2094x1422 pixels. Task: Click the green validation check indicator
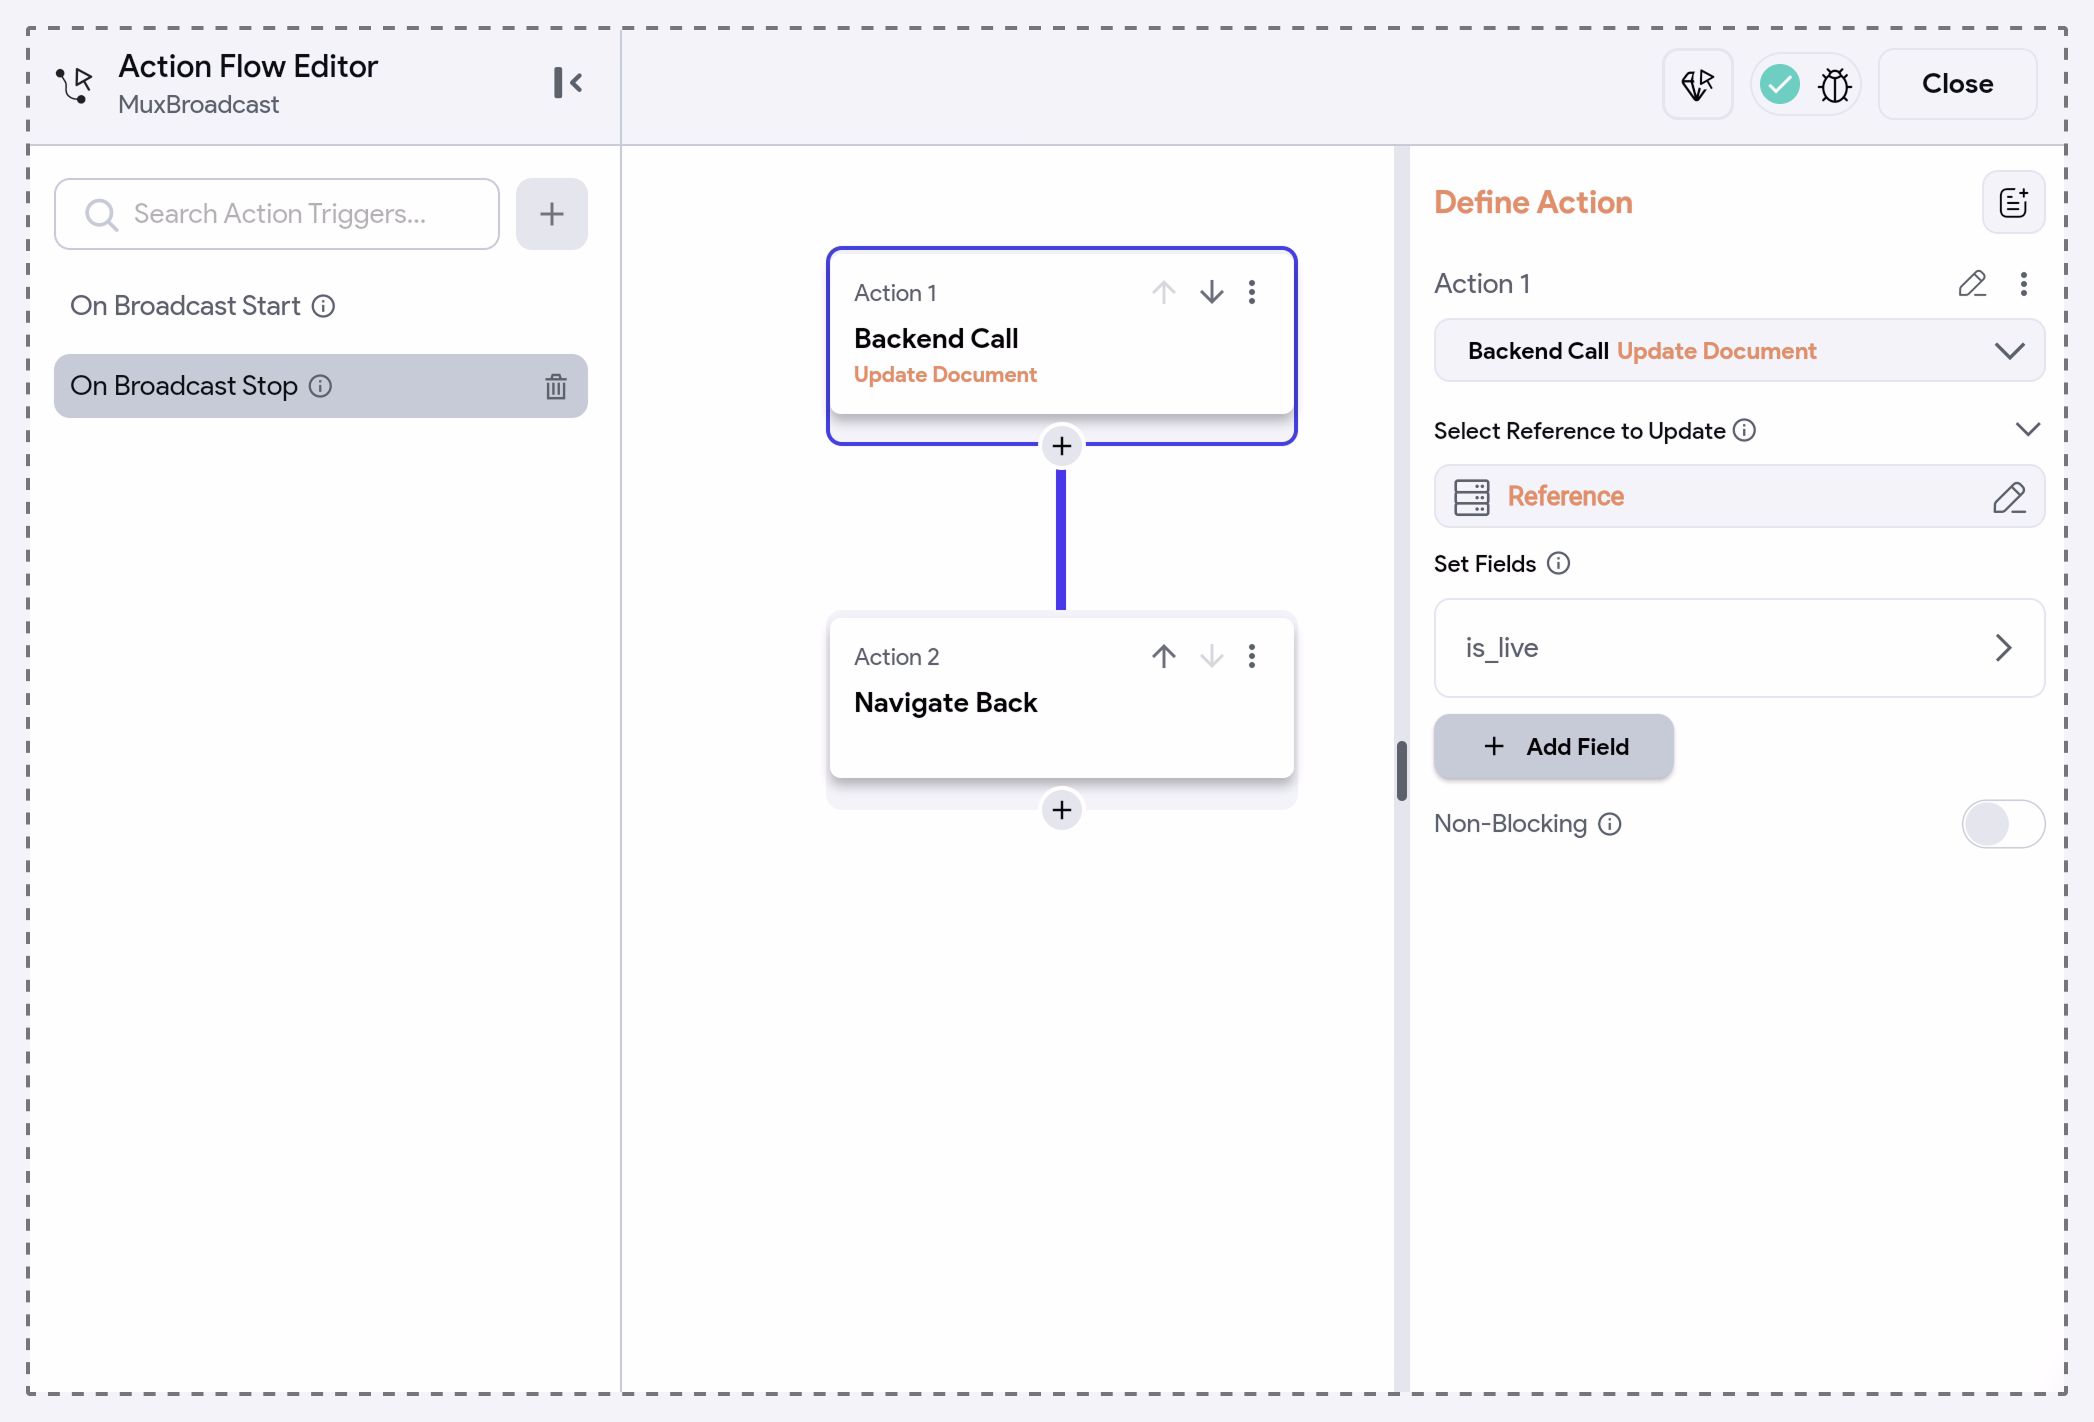(1779, 85)
